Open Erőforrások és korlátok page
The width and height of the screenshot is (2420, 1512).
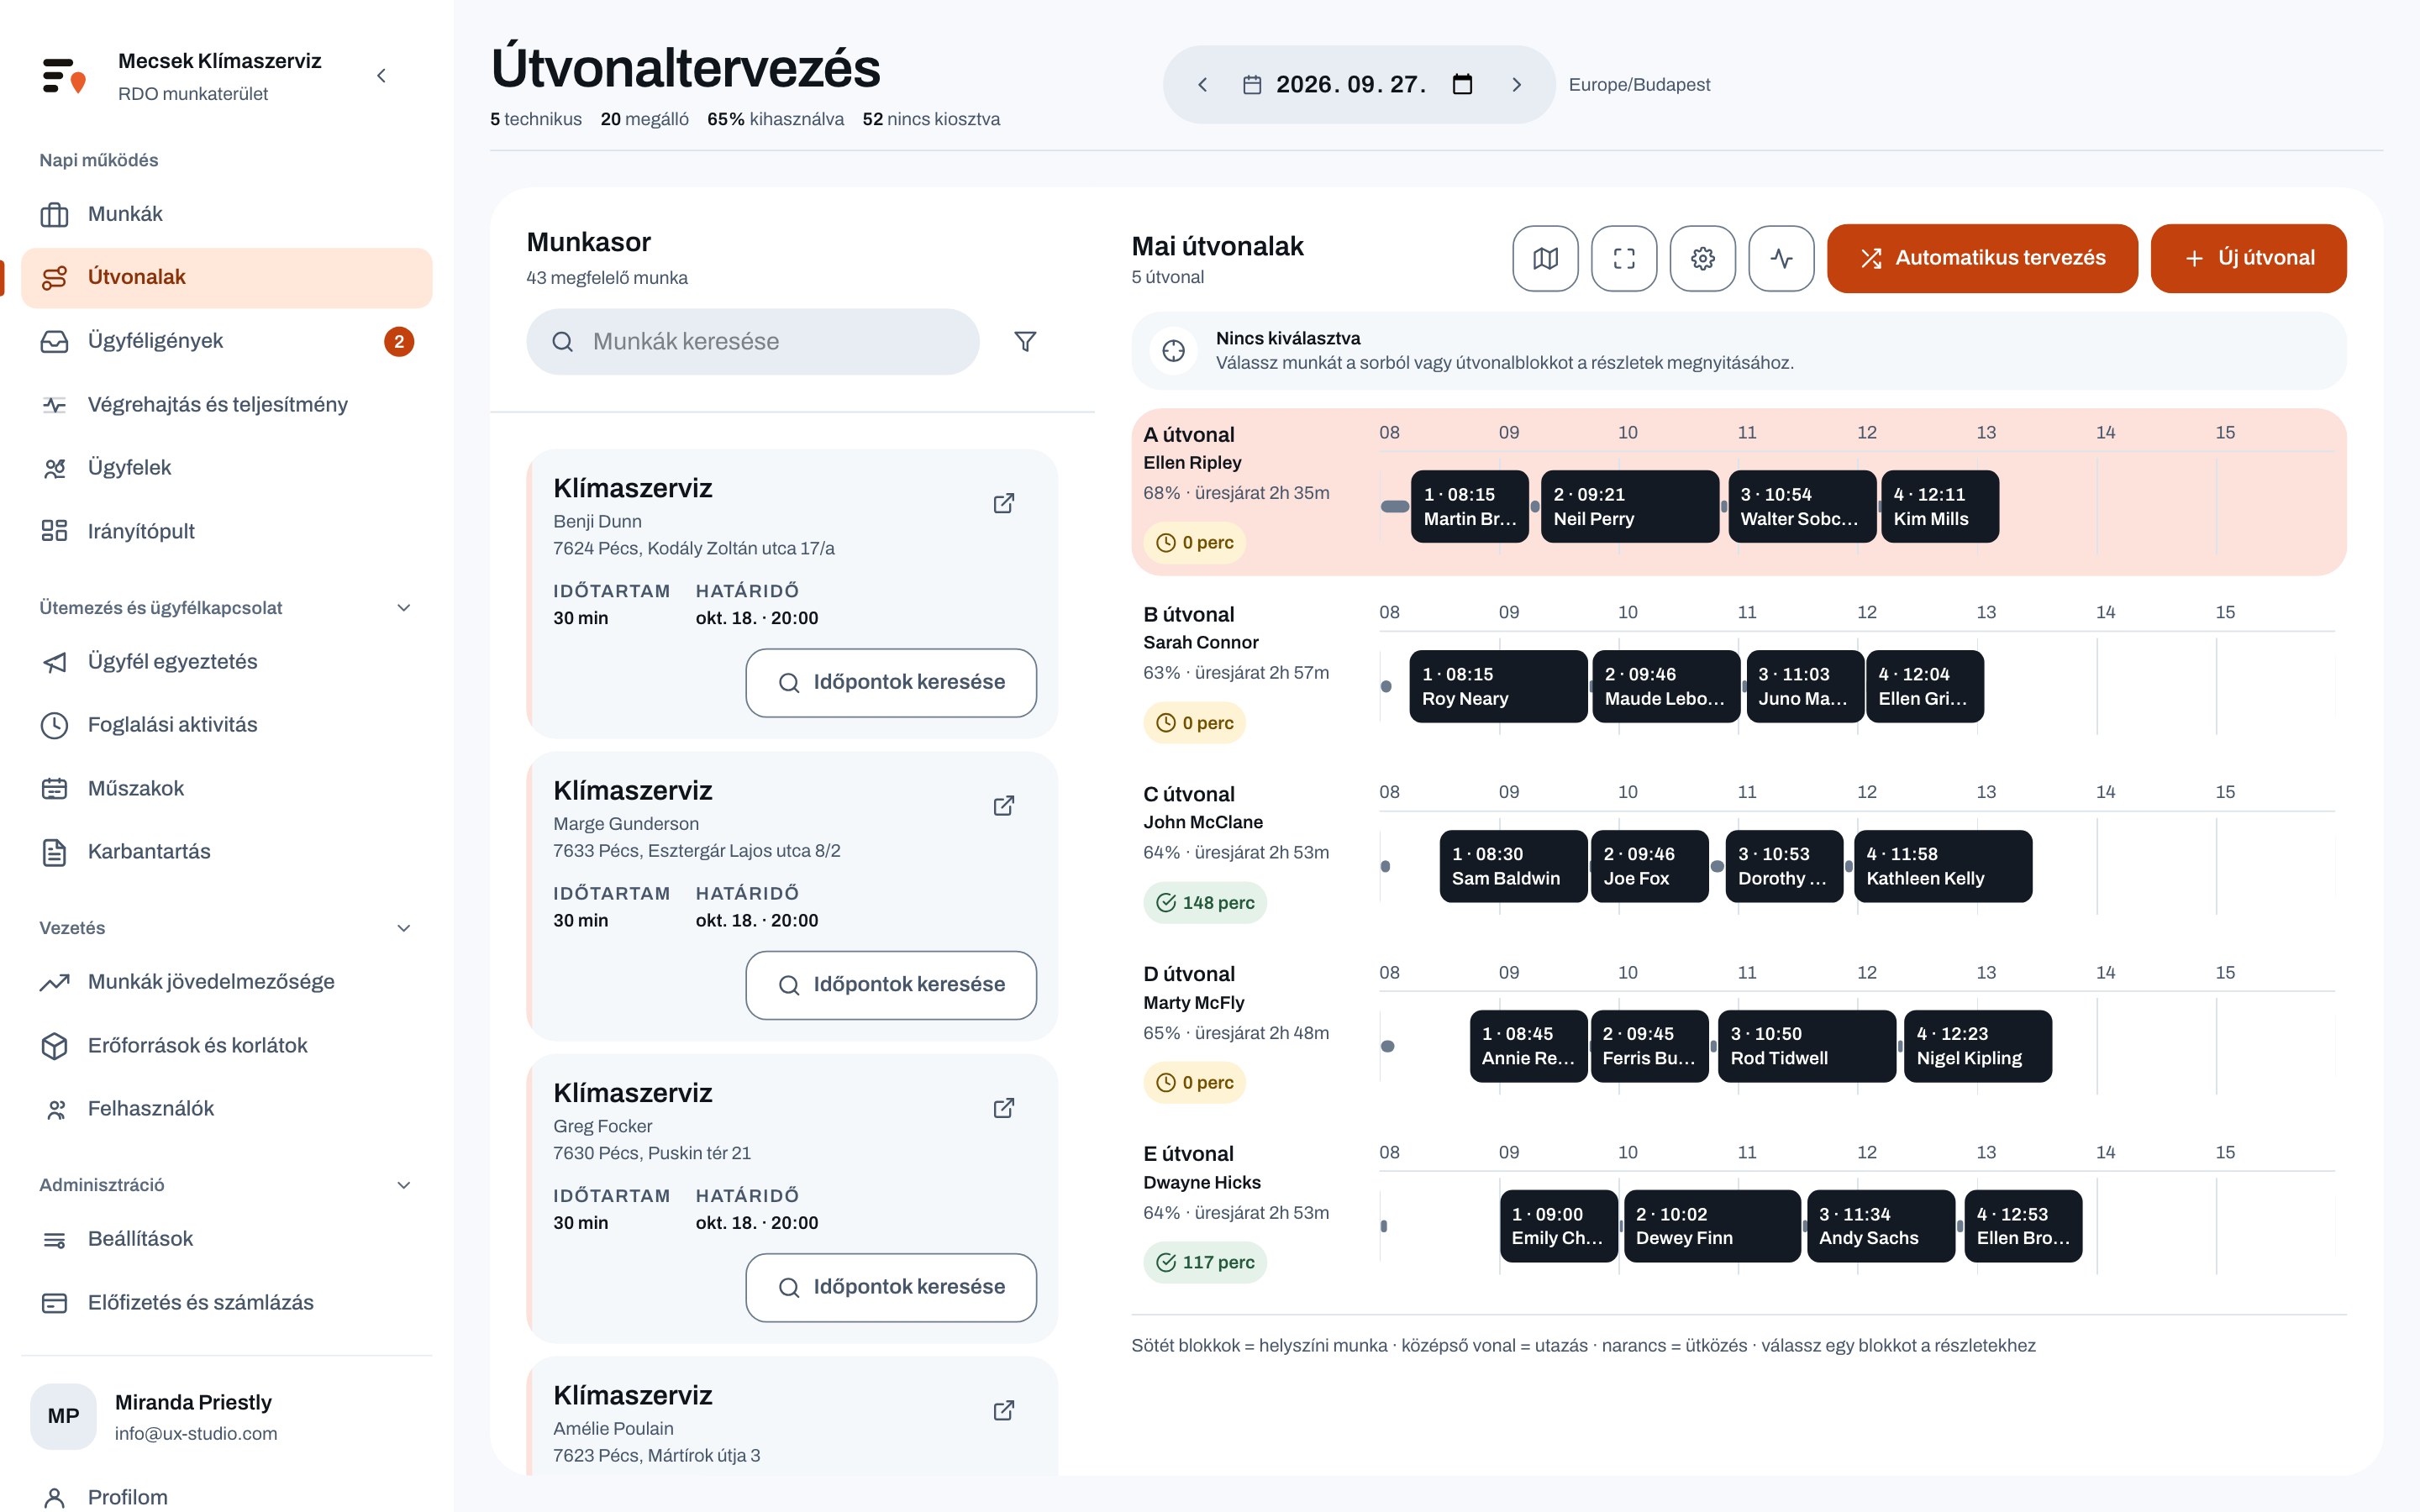[x=226, y=1046]
